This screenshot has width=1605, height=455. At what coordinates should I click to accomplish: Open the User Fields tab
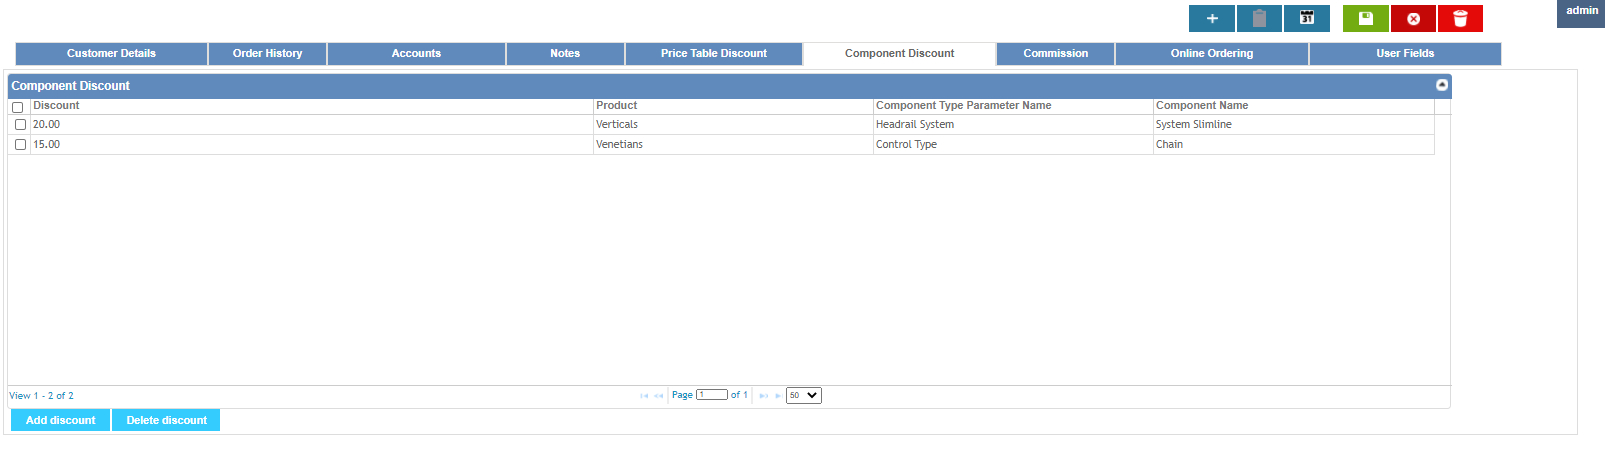pyautogui.click(x=1405, y=54)
